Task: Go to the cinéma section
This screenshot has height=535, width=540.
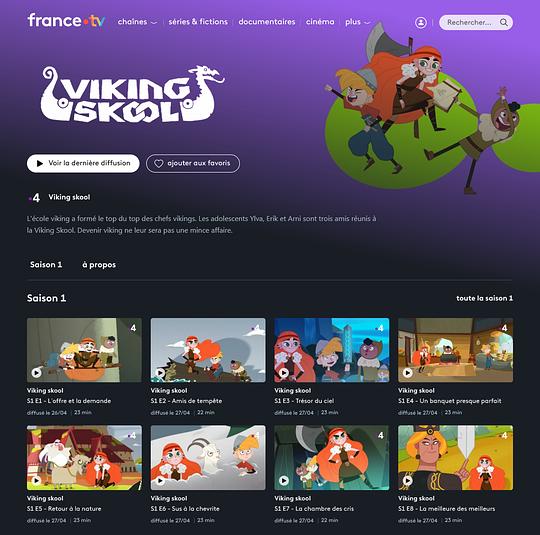Action: point(320,22)
